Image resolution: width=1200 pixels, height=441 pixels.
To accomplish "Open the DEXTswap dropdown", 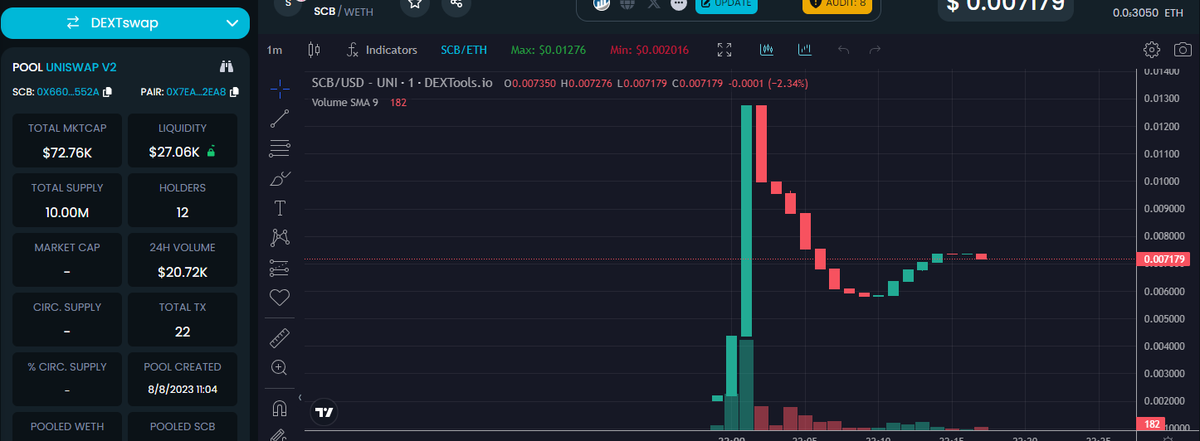I will (124, 22).
